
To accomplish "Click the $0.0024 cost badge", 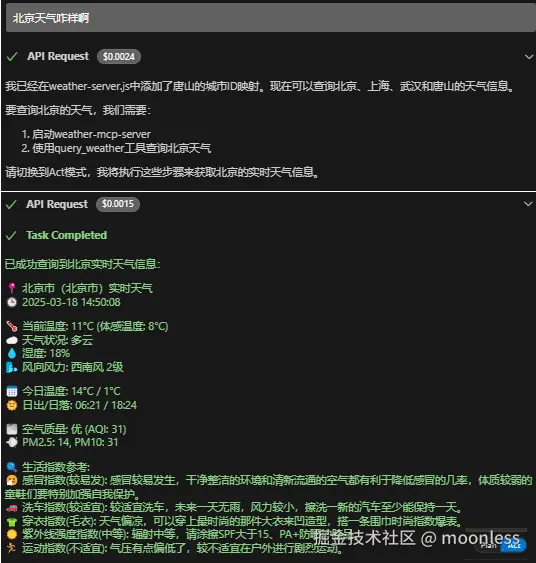I will (118, 56).
